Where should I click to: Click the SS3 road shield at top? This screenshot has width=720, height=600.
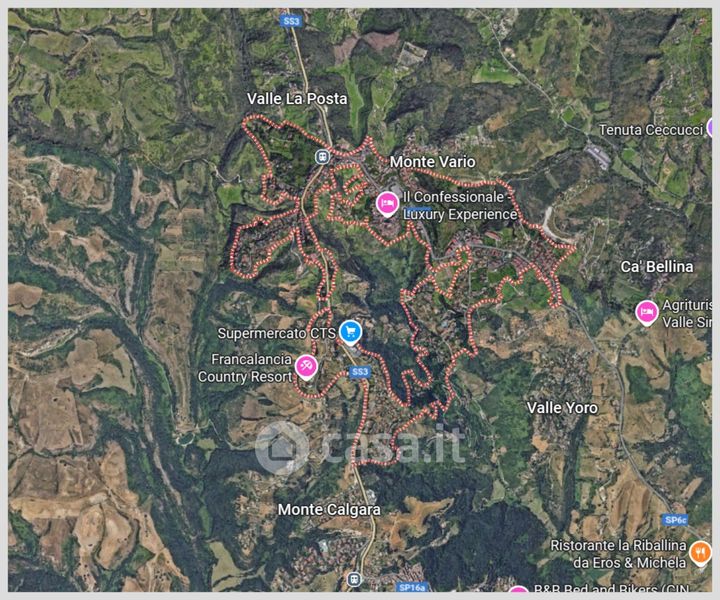click(x=291, y=21)
